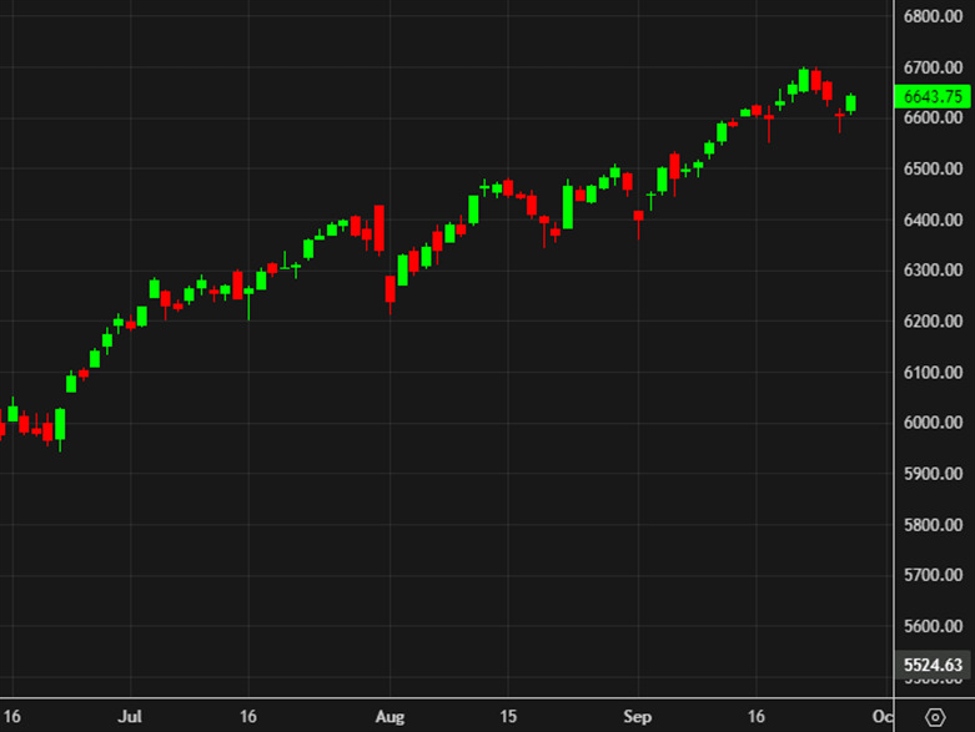This screenshot has height=732, width=975.
Task: Click the green 6643.75 current price label
Action: point(931,96)
